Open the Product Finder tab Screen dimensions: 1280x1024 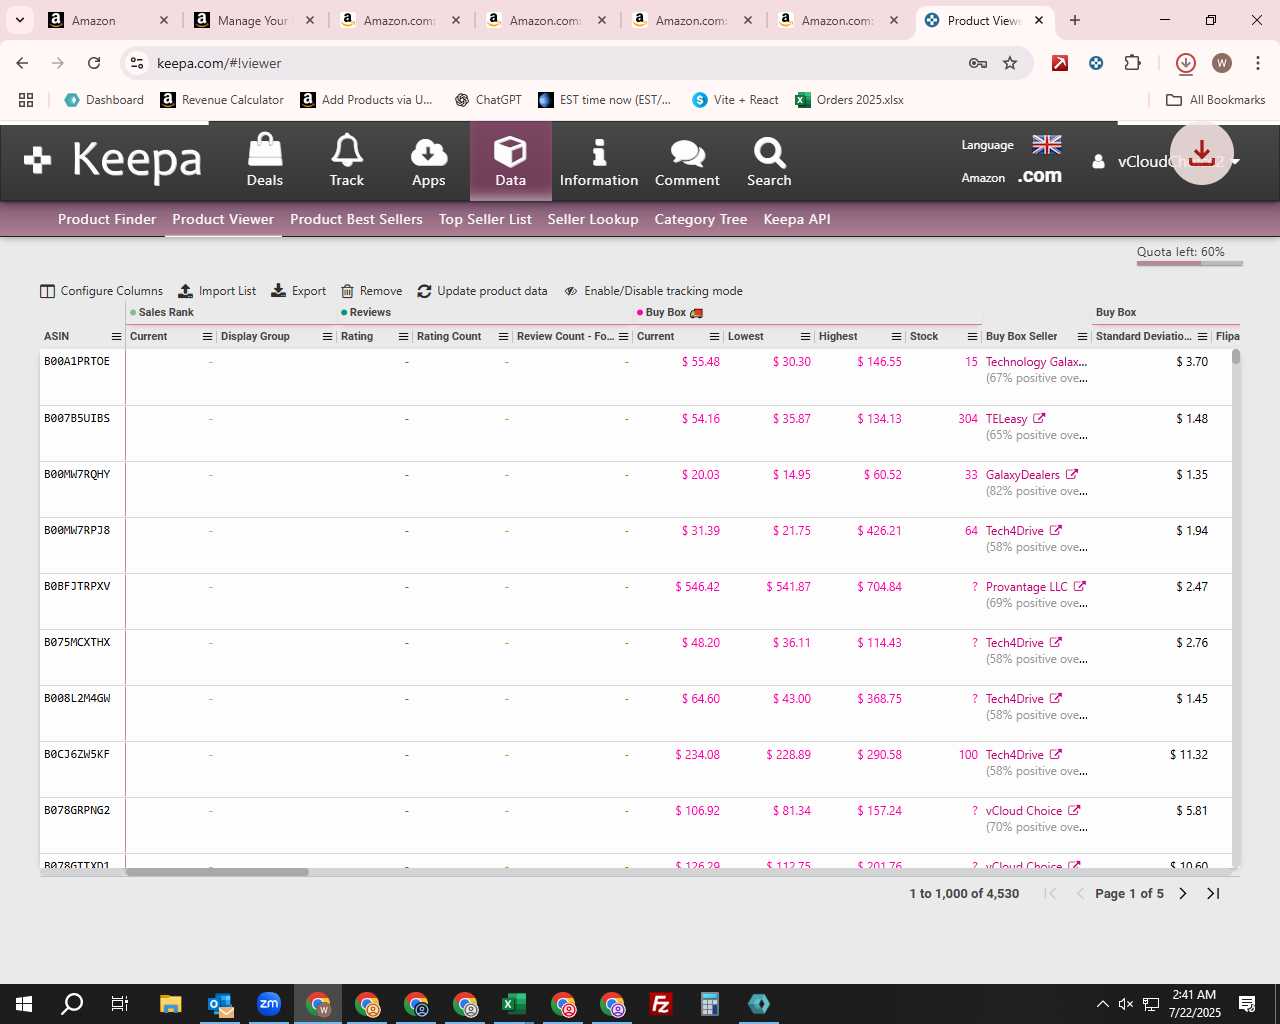[107, 219]
